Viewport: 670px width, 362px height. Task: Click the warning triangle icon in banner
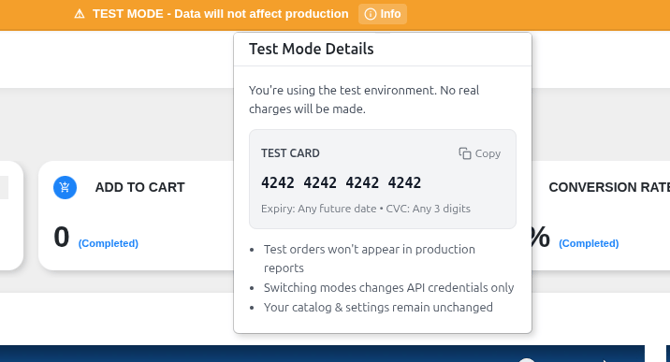pos(79,14)
